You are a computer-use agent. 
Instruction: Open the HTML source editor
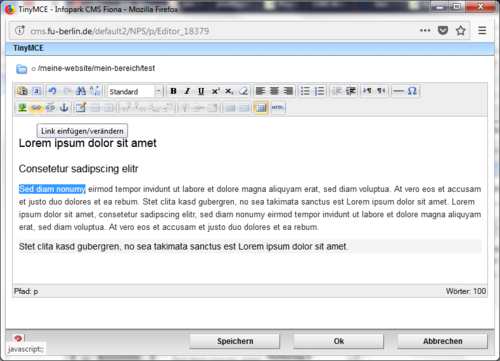tap(278, 108)
